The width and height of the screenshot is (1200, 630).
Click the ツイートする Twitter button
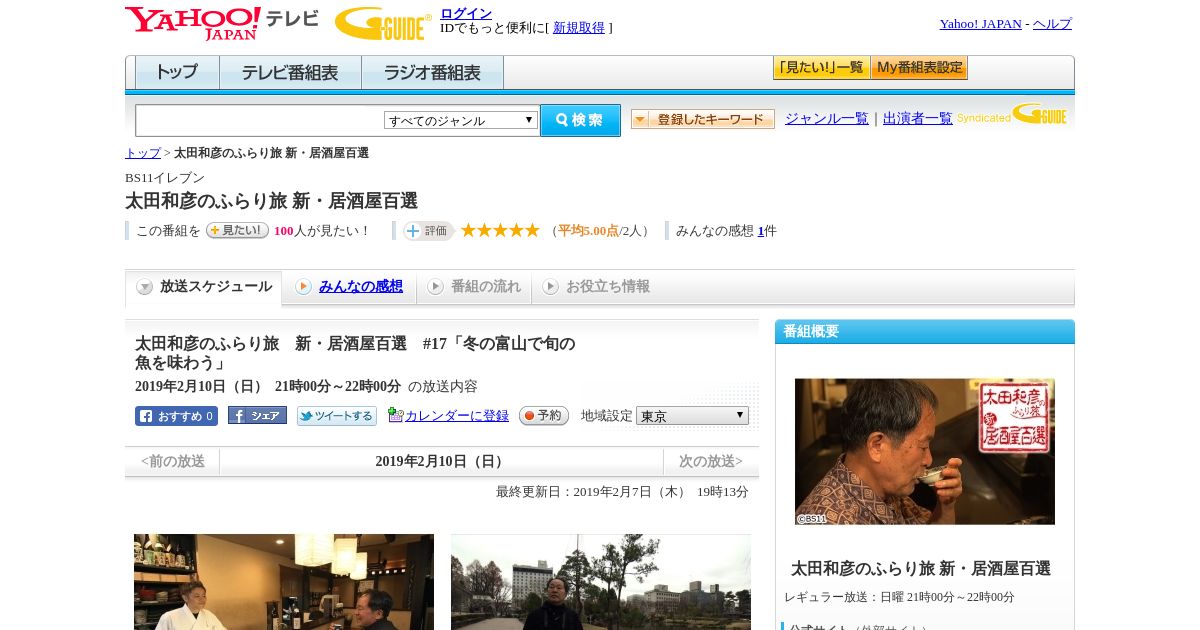337,416
